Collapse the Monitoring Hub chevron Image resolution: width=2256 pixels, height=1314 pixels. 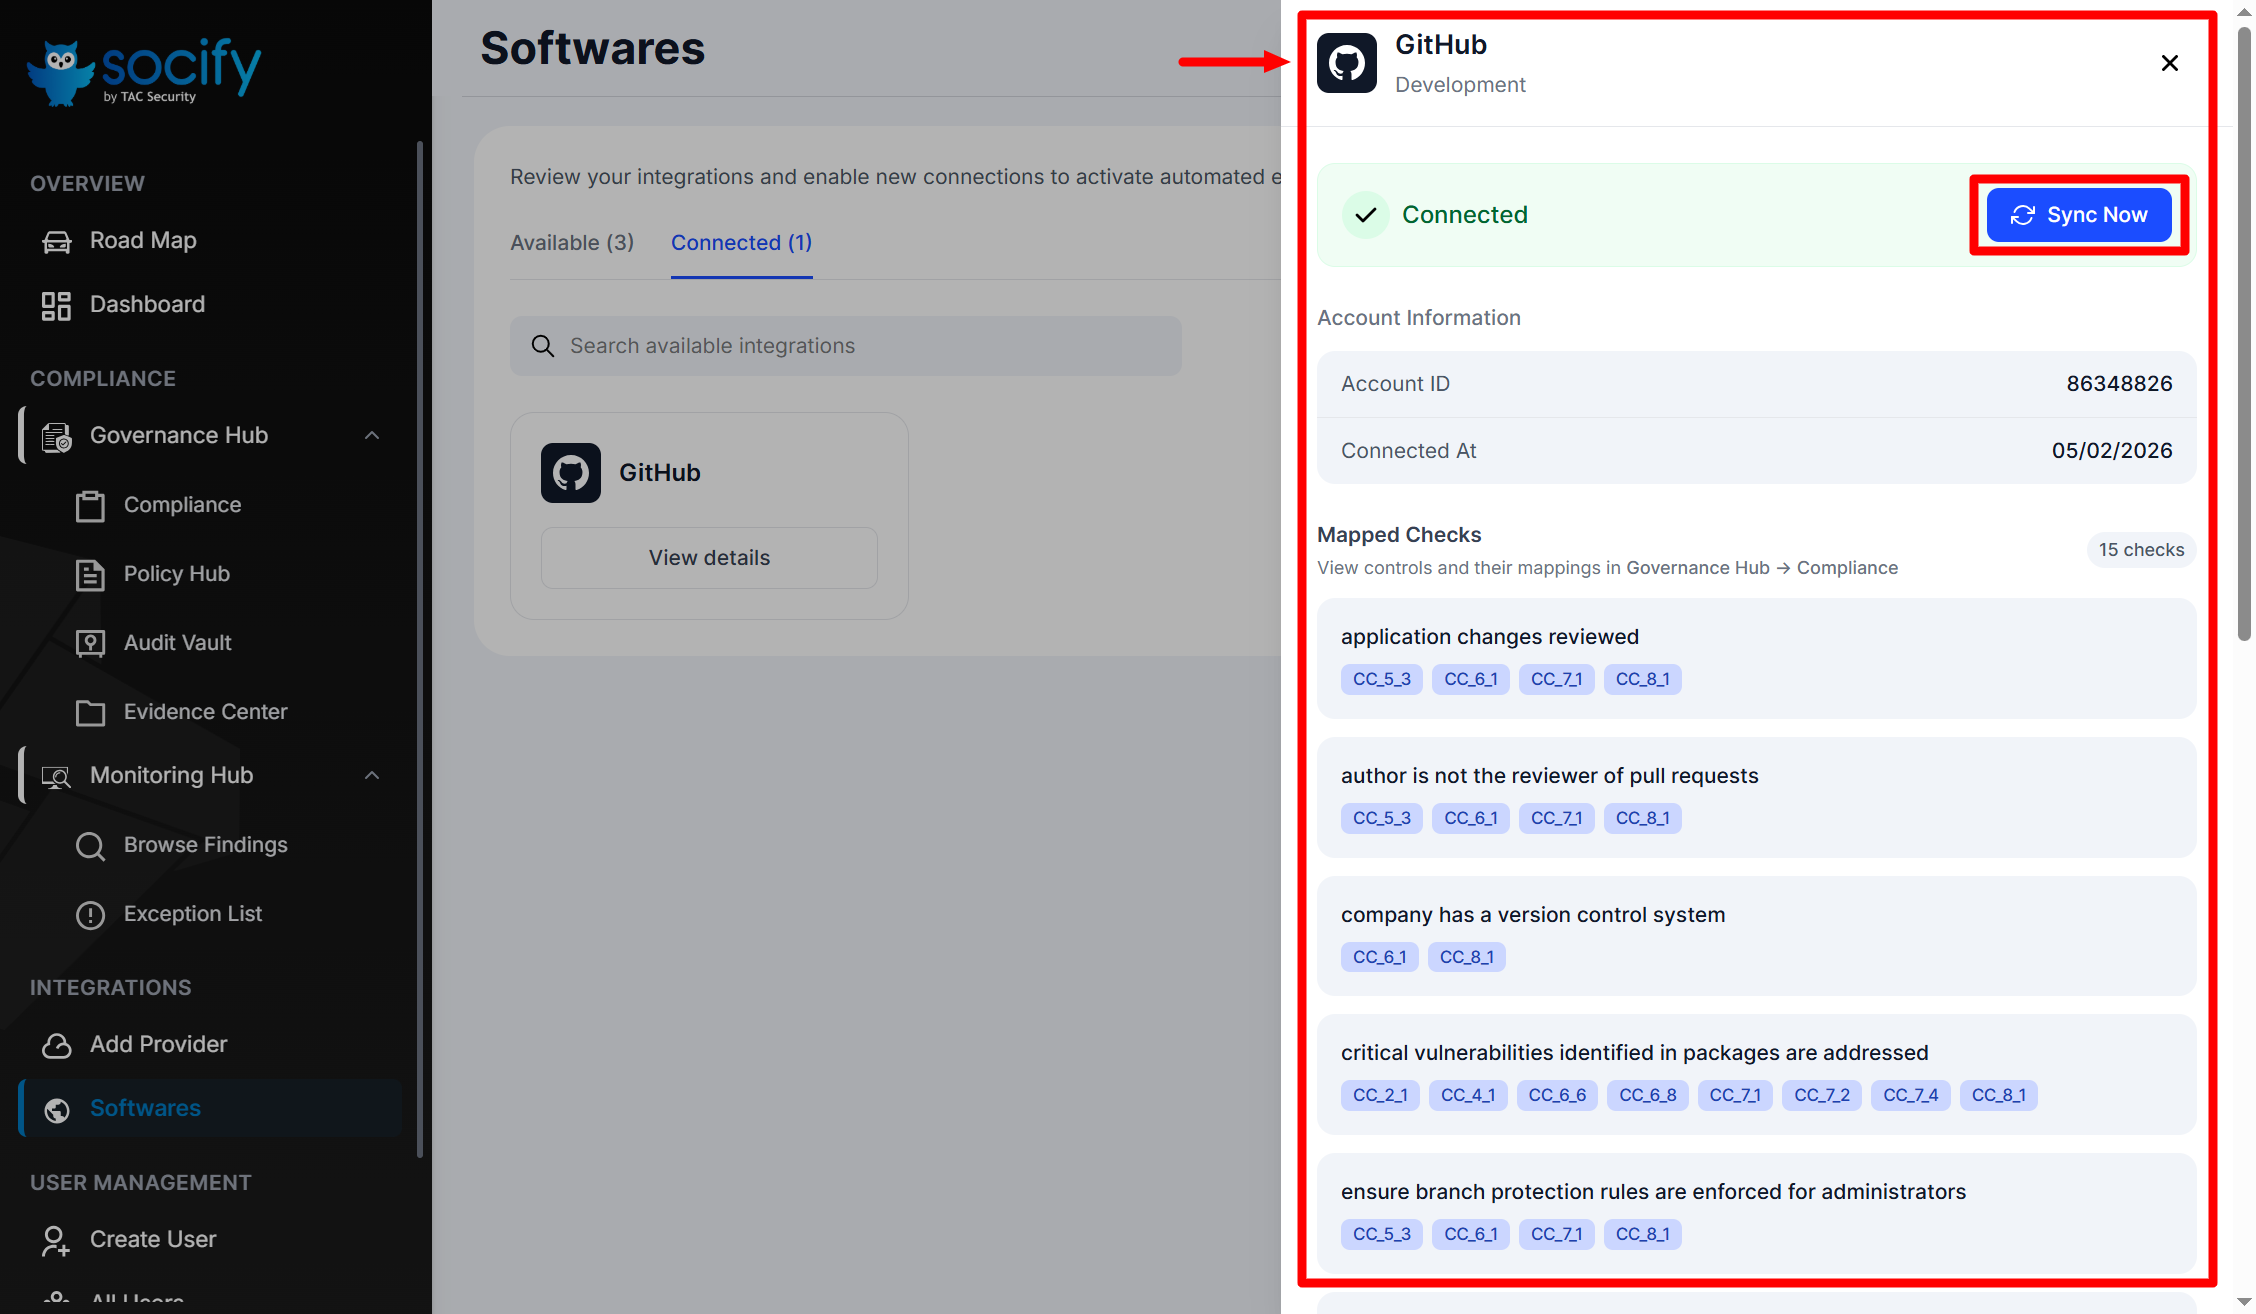click(x=372, y=775)
